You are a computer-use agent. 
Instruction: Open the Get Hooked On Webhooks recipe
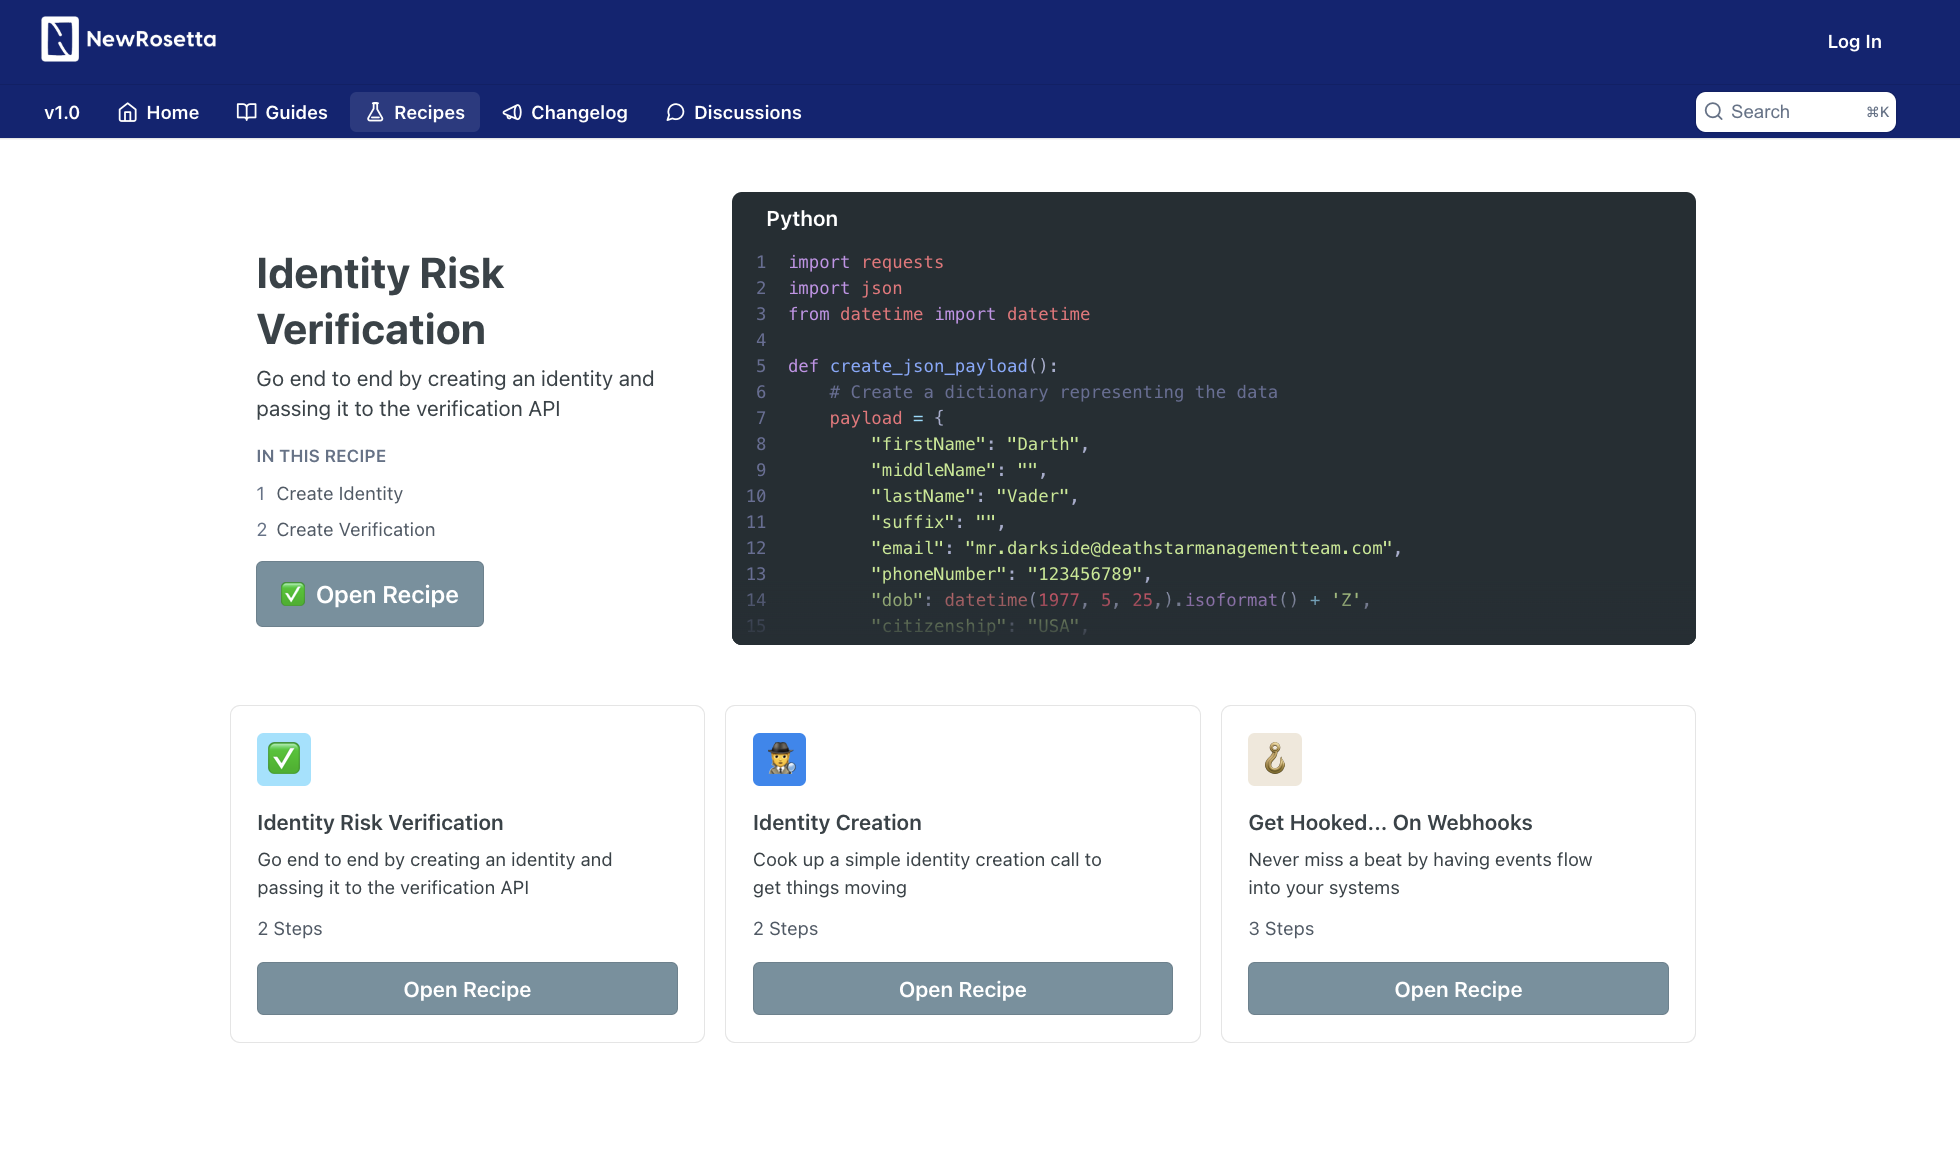[x=1458, y=989]
